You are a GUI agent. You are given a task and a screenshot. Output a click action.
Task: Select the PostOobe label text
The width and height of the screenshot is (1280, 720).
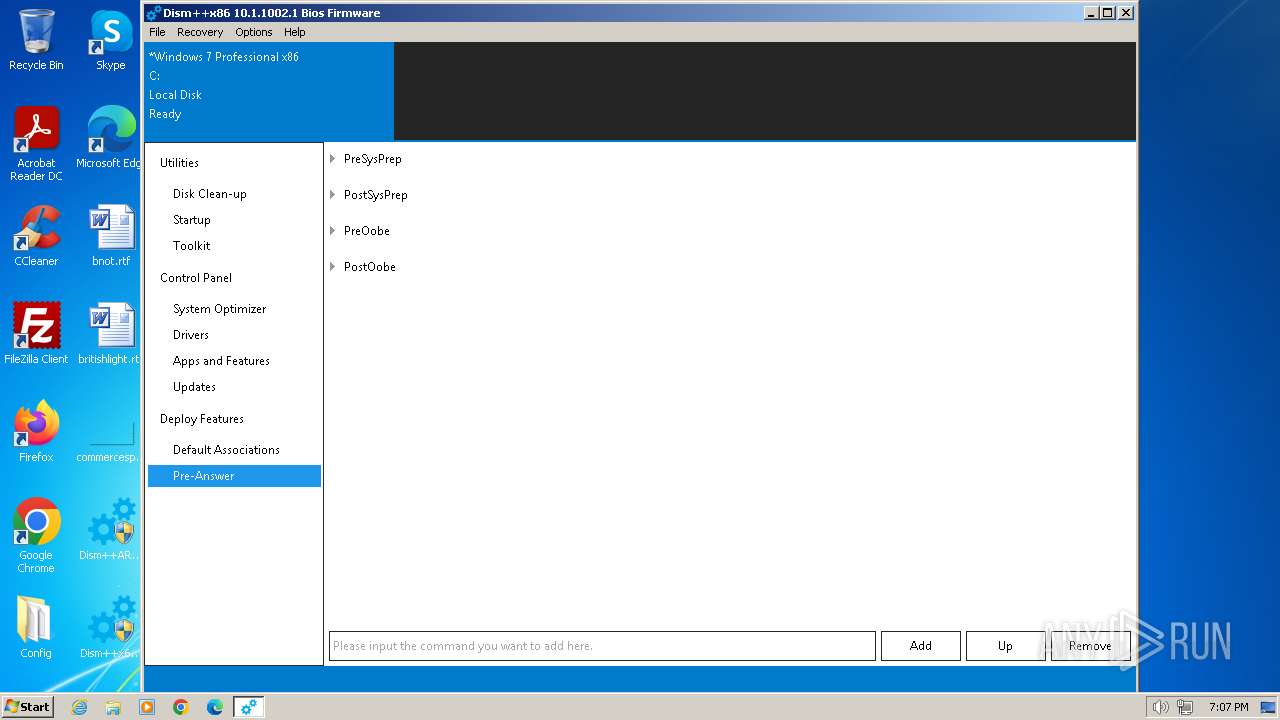[x=370, y=267]
